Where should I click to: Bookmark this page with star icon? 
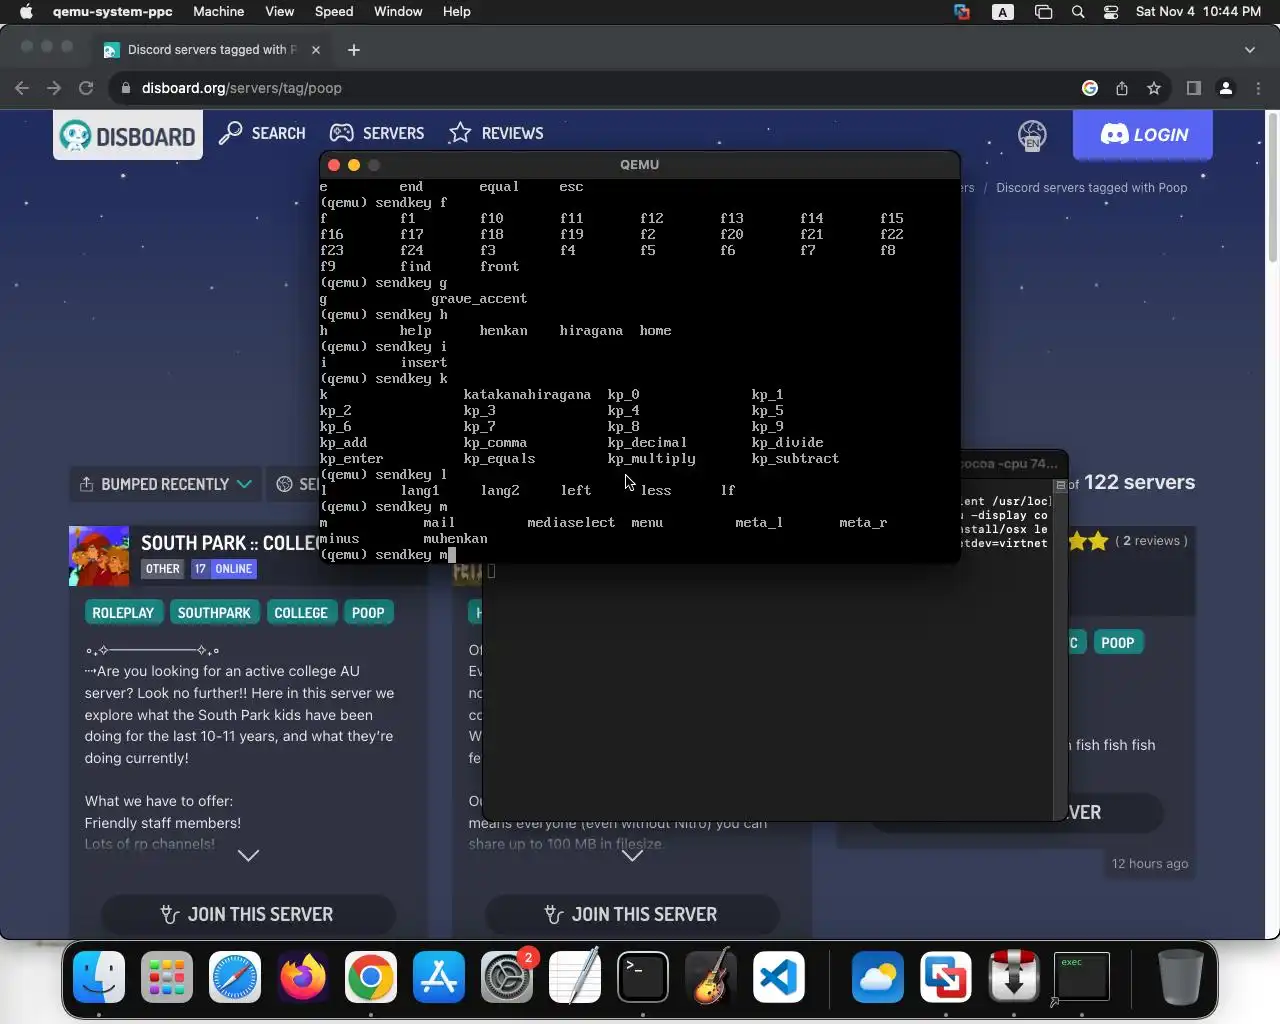click(1154, 88)
